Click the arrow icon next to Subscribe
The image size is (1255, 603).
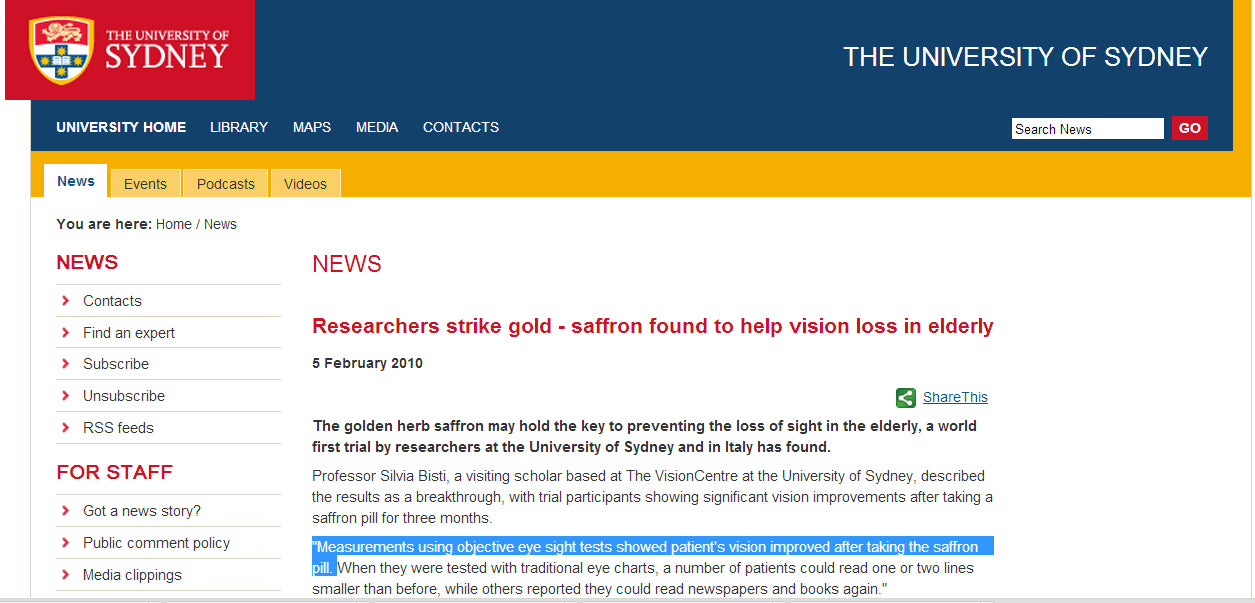(64, 363)
